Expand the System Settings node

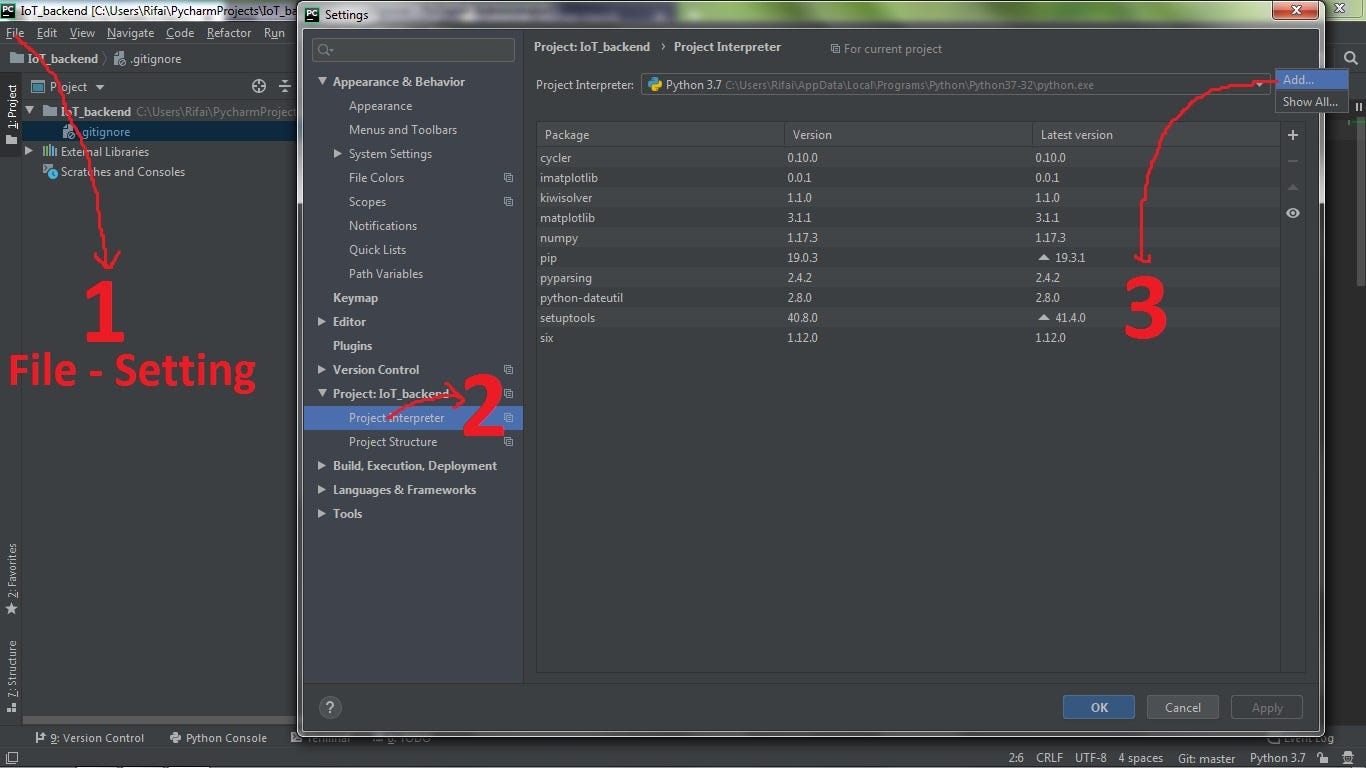pos(338,154)
